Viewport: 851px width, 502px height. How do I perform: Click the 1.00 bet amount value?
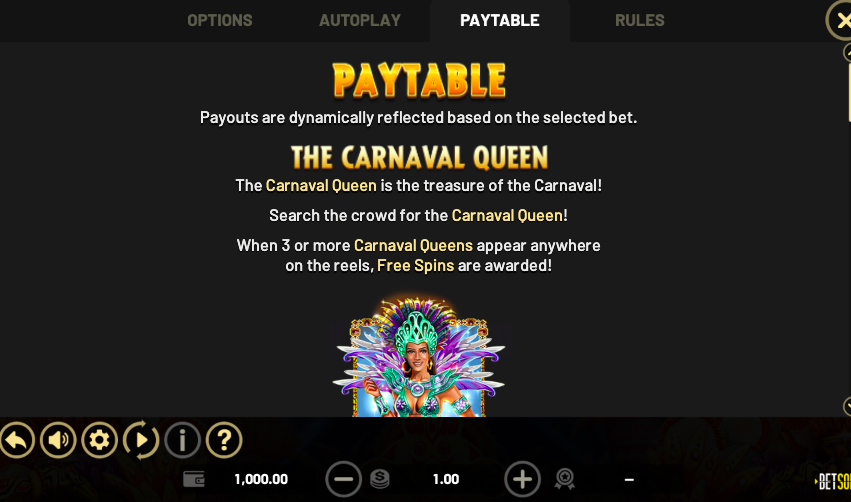(x=446, y=479)
